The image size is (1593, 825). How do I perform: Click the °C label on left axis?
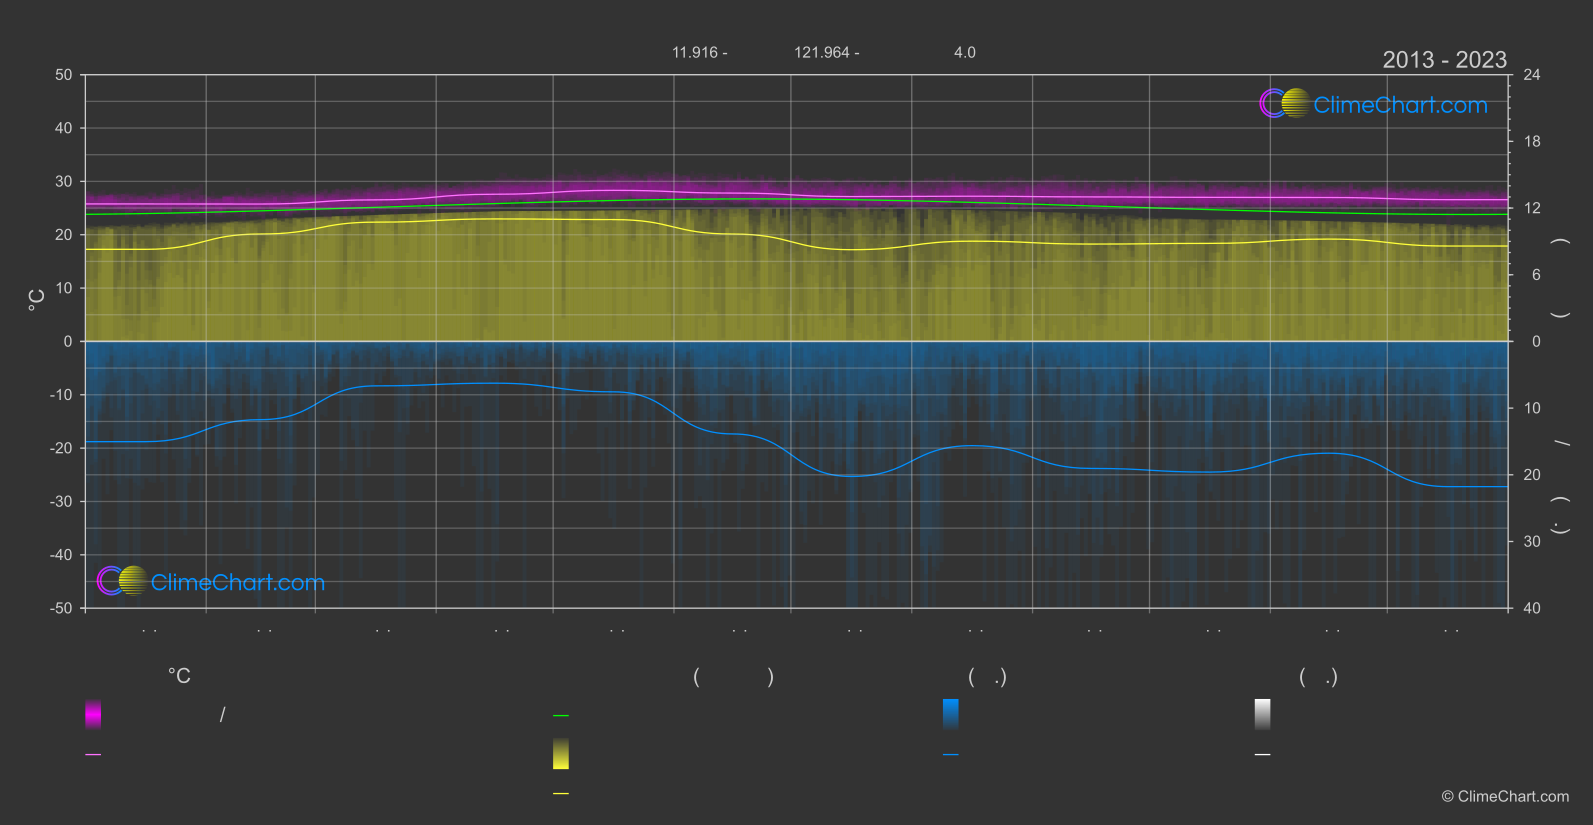point(37,300)
